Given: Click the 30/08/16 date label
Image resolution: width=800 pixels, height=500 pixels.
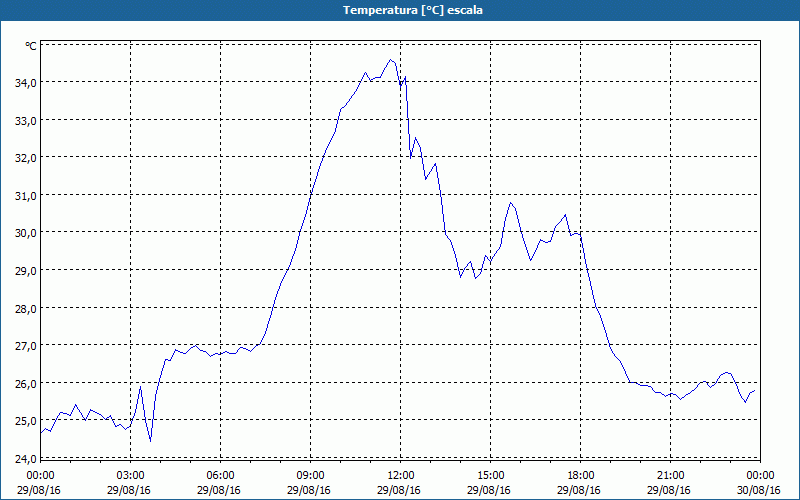Looking at the screenshot, I should [x=759, y=490].
